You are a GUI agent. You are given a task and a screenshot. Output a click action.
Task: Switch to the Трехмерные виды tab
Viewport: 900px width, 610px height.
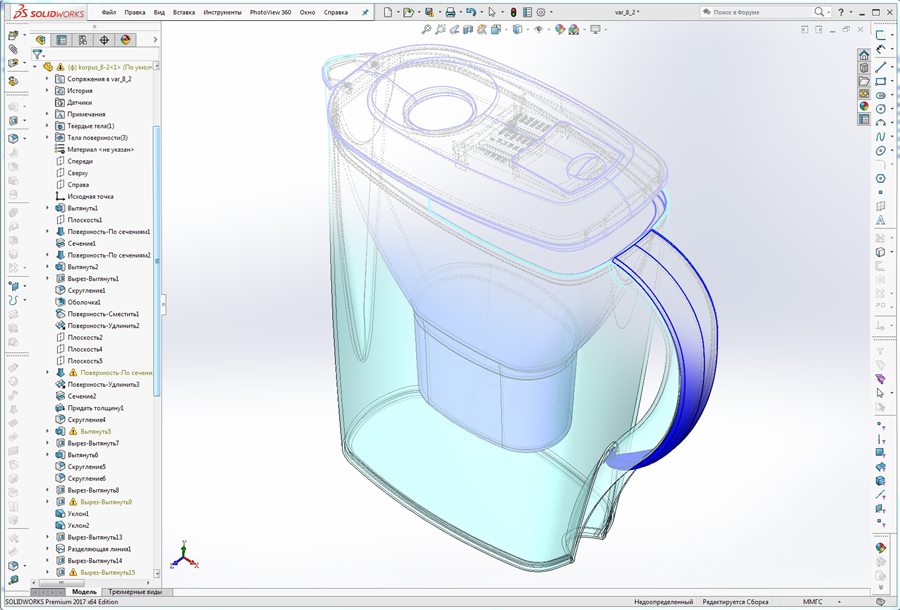(x=135, y=592)
